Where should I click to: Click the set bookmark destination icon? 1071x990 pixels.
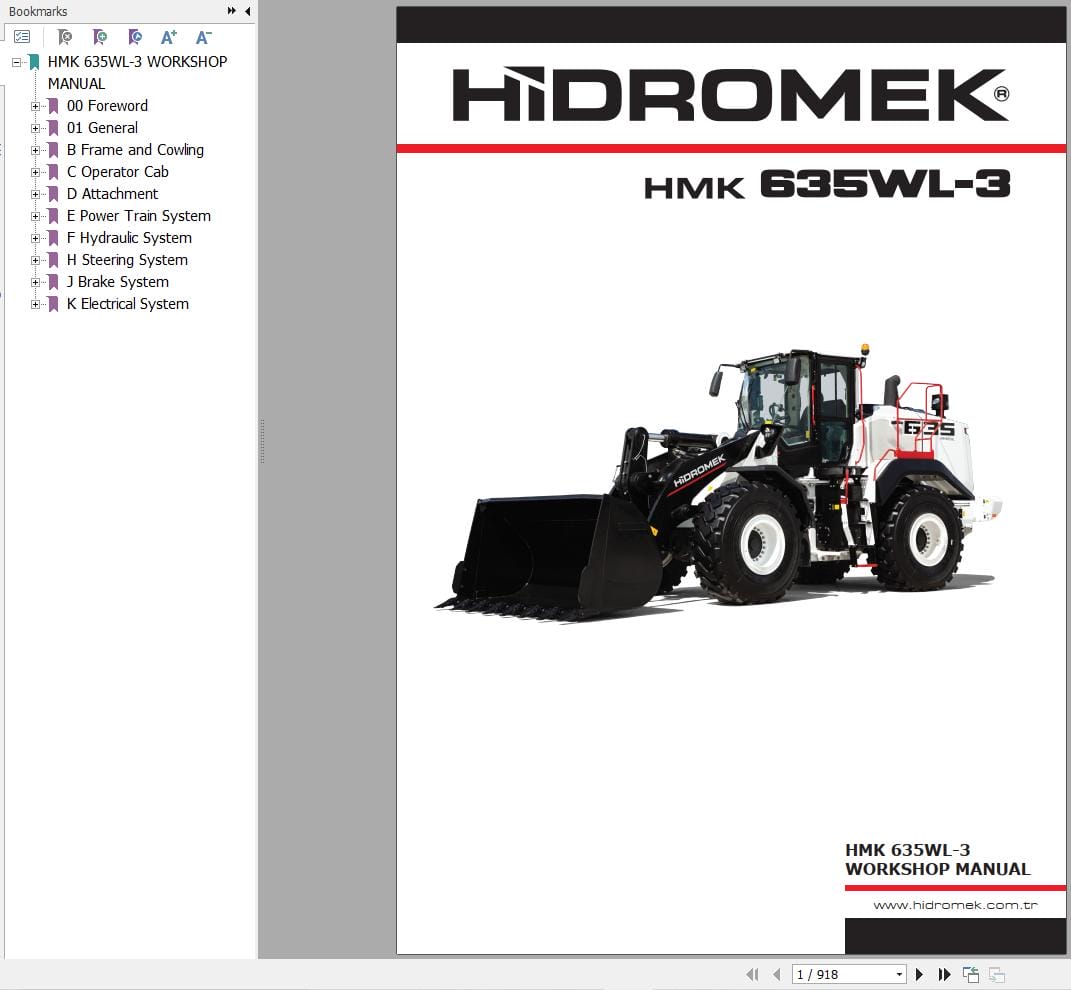[135, 37]
